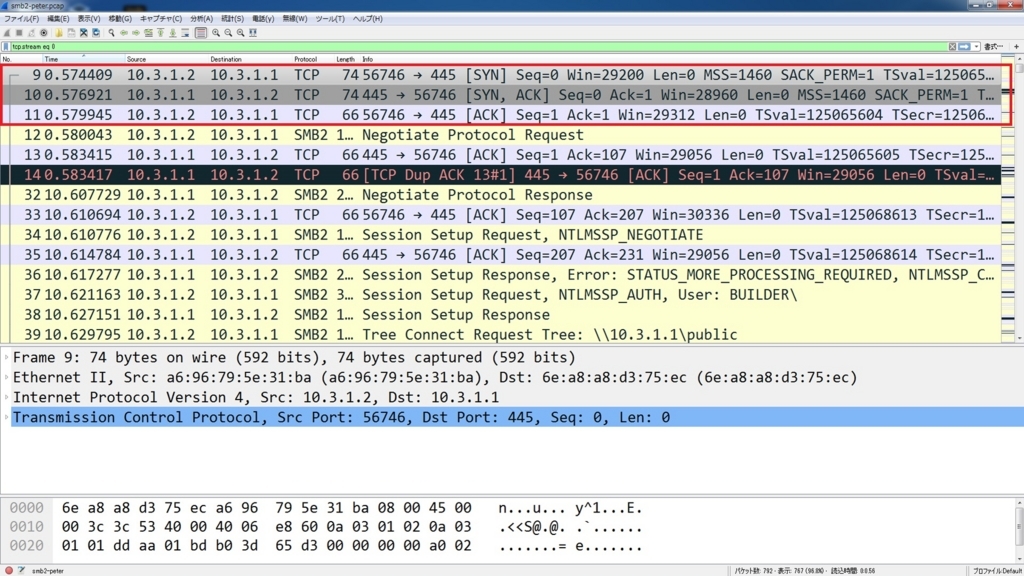Viewport: 1024px width, 576px height.
Task: Click the save capture file icon
Action: (x=71, y=33)
